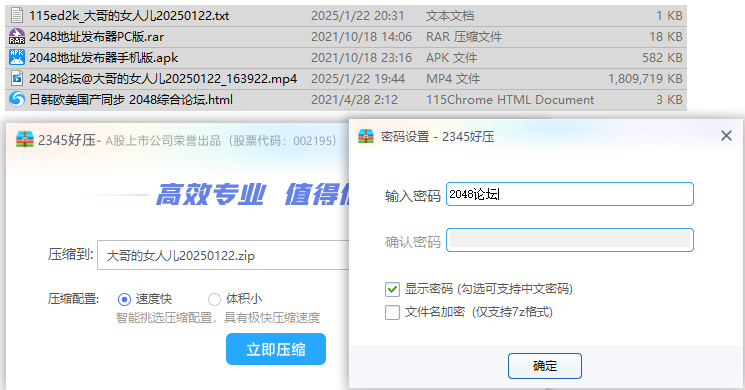The height and width of the screenshot is (390, 745).
Task: Click the 密码设置 dialog logo icon
Action: [x=366, y=136]
